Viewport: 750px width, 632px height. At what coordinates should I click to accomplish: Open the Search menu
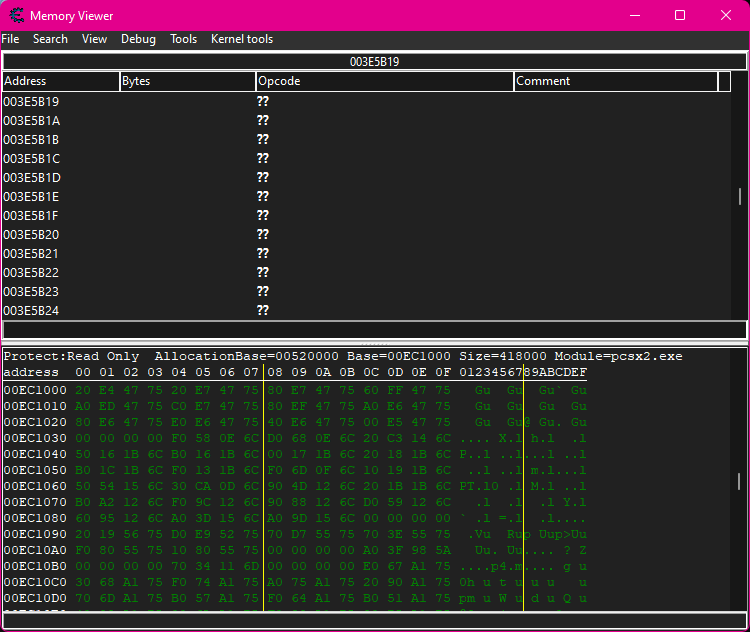pyautogui.click(x=50, y=39)
